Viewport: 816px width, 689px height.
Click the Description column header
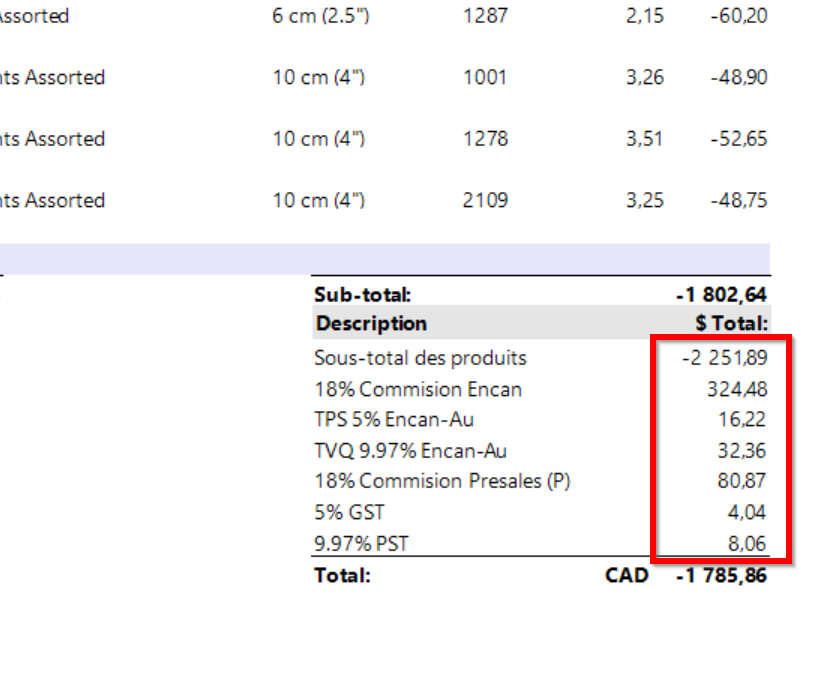click(371, 324)
